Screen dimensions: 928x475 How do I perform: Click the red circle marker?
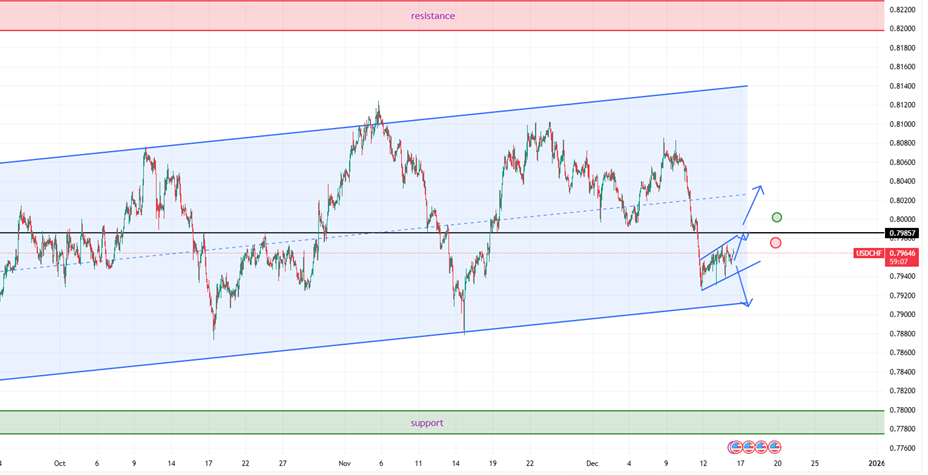(x=776, y=243)
